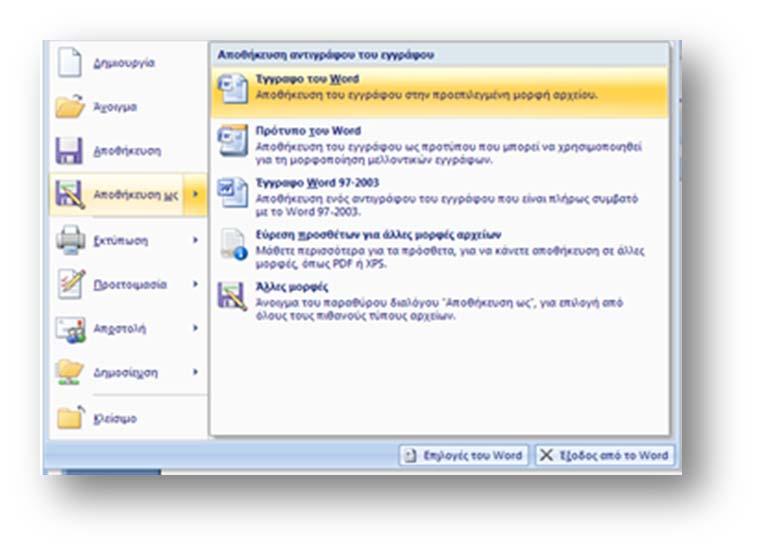The image size is (760, 553).
Task: Click description about μορφοποίηση μελλοντικών εγγράφων
Action: click(448, 153)
